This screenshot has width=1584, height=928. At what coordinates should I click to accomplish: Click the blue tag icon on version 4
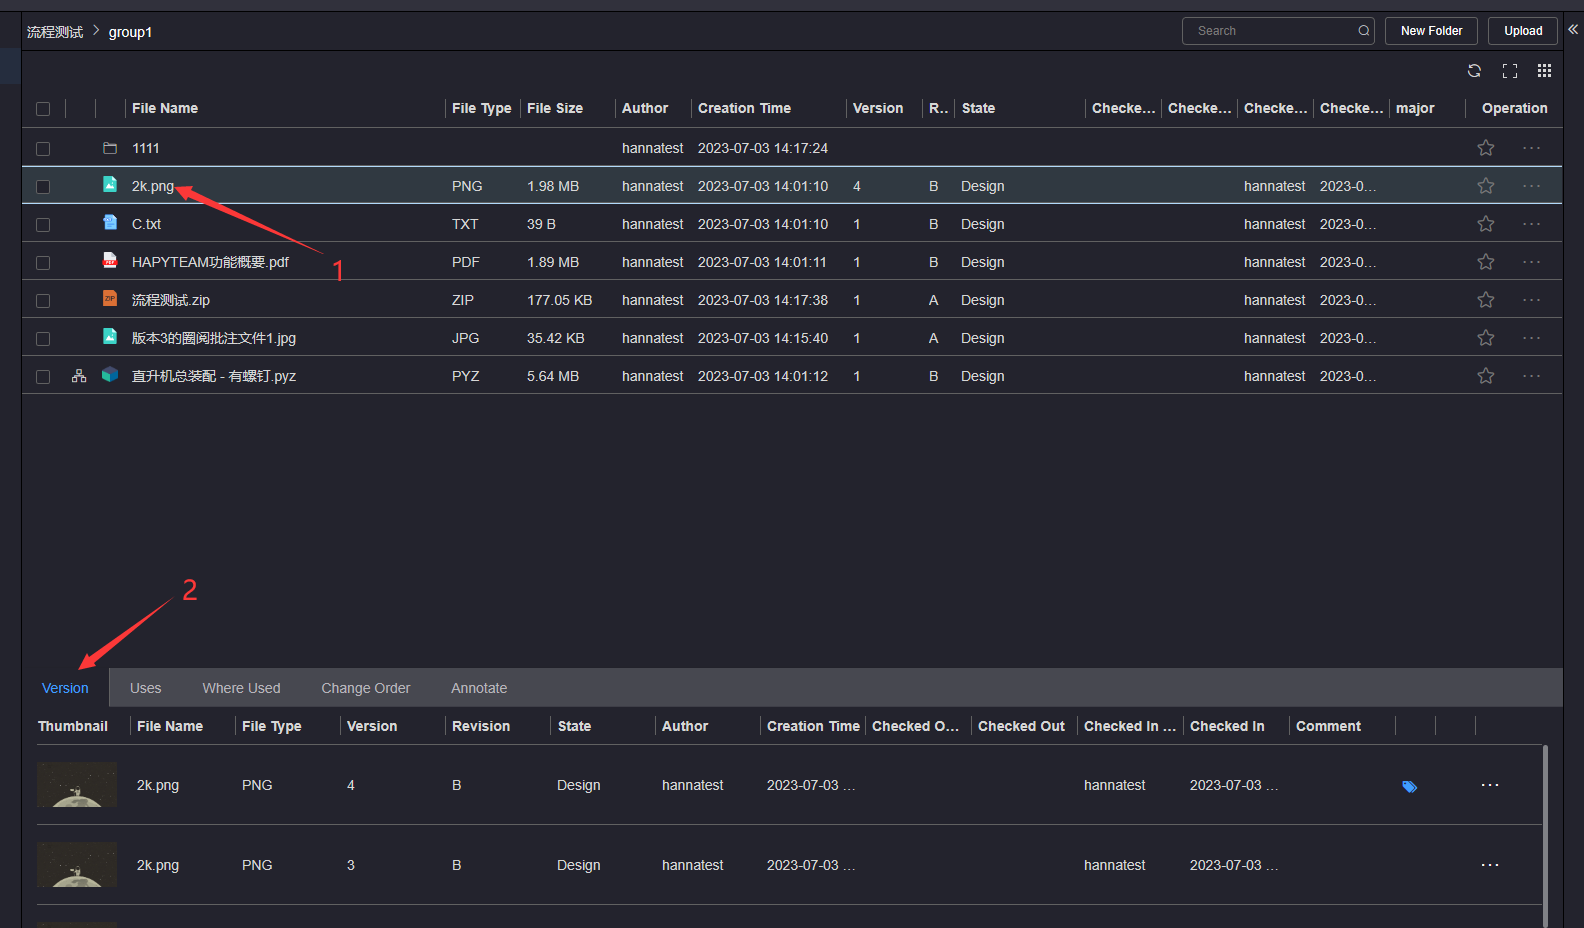(1409, 787)
